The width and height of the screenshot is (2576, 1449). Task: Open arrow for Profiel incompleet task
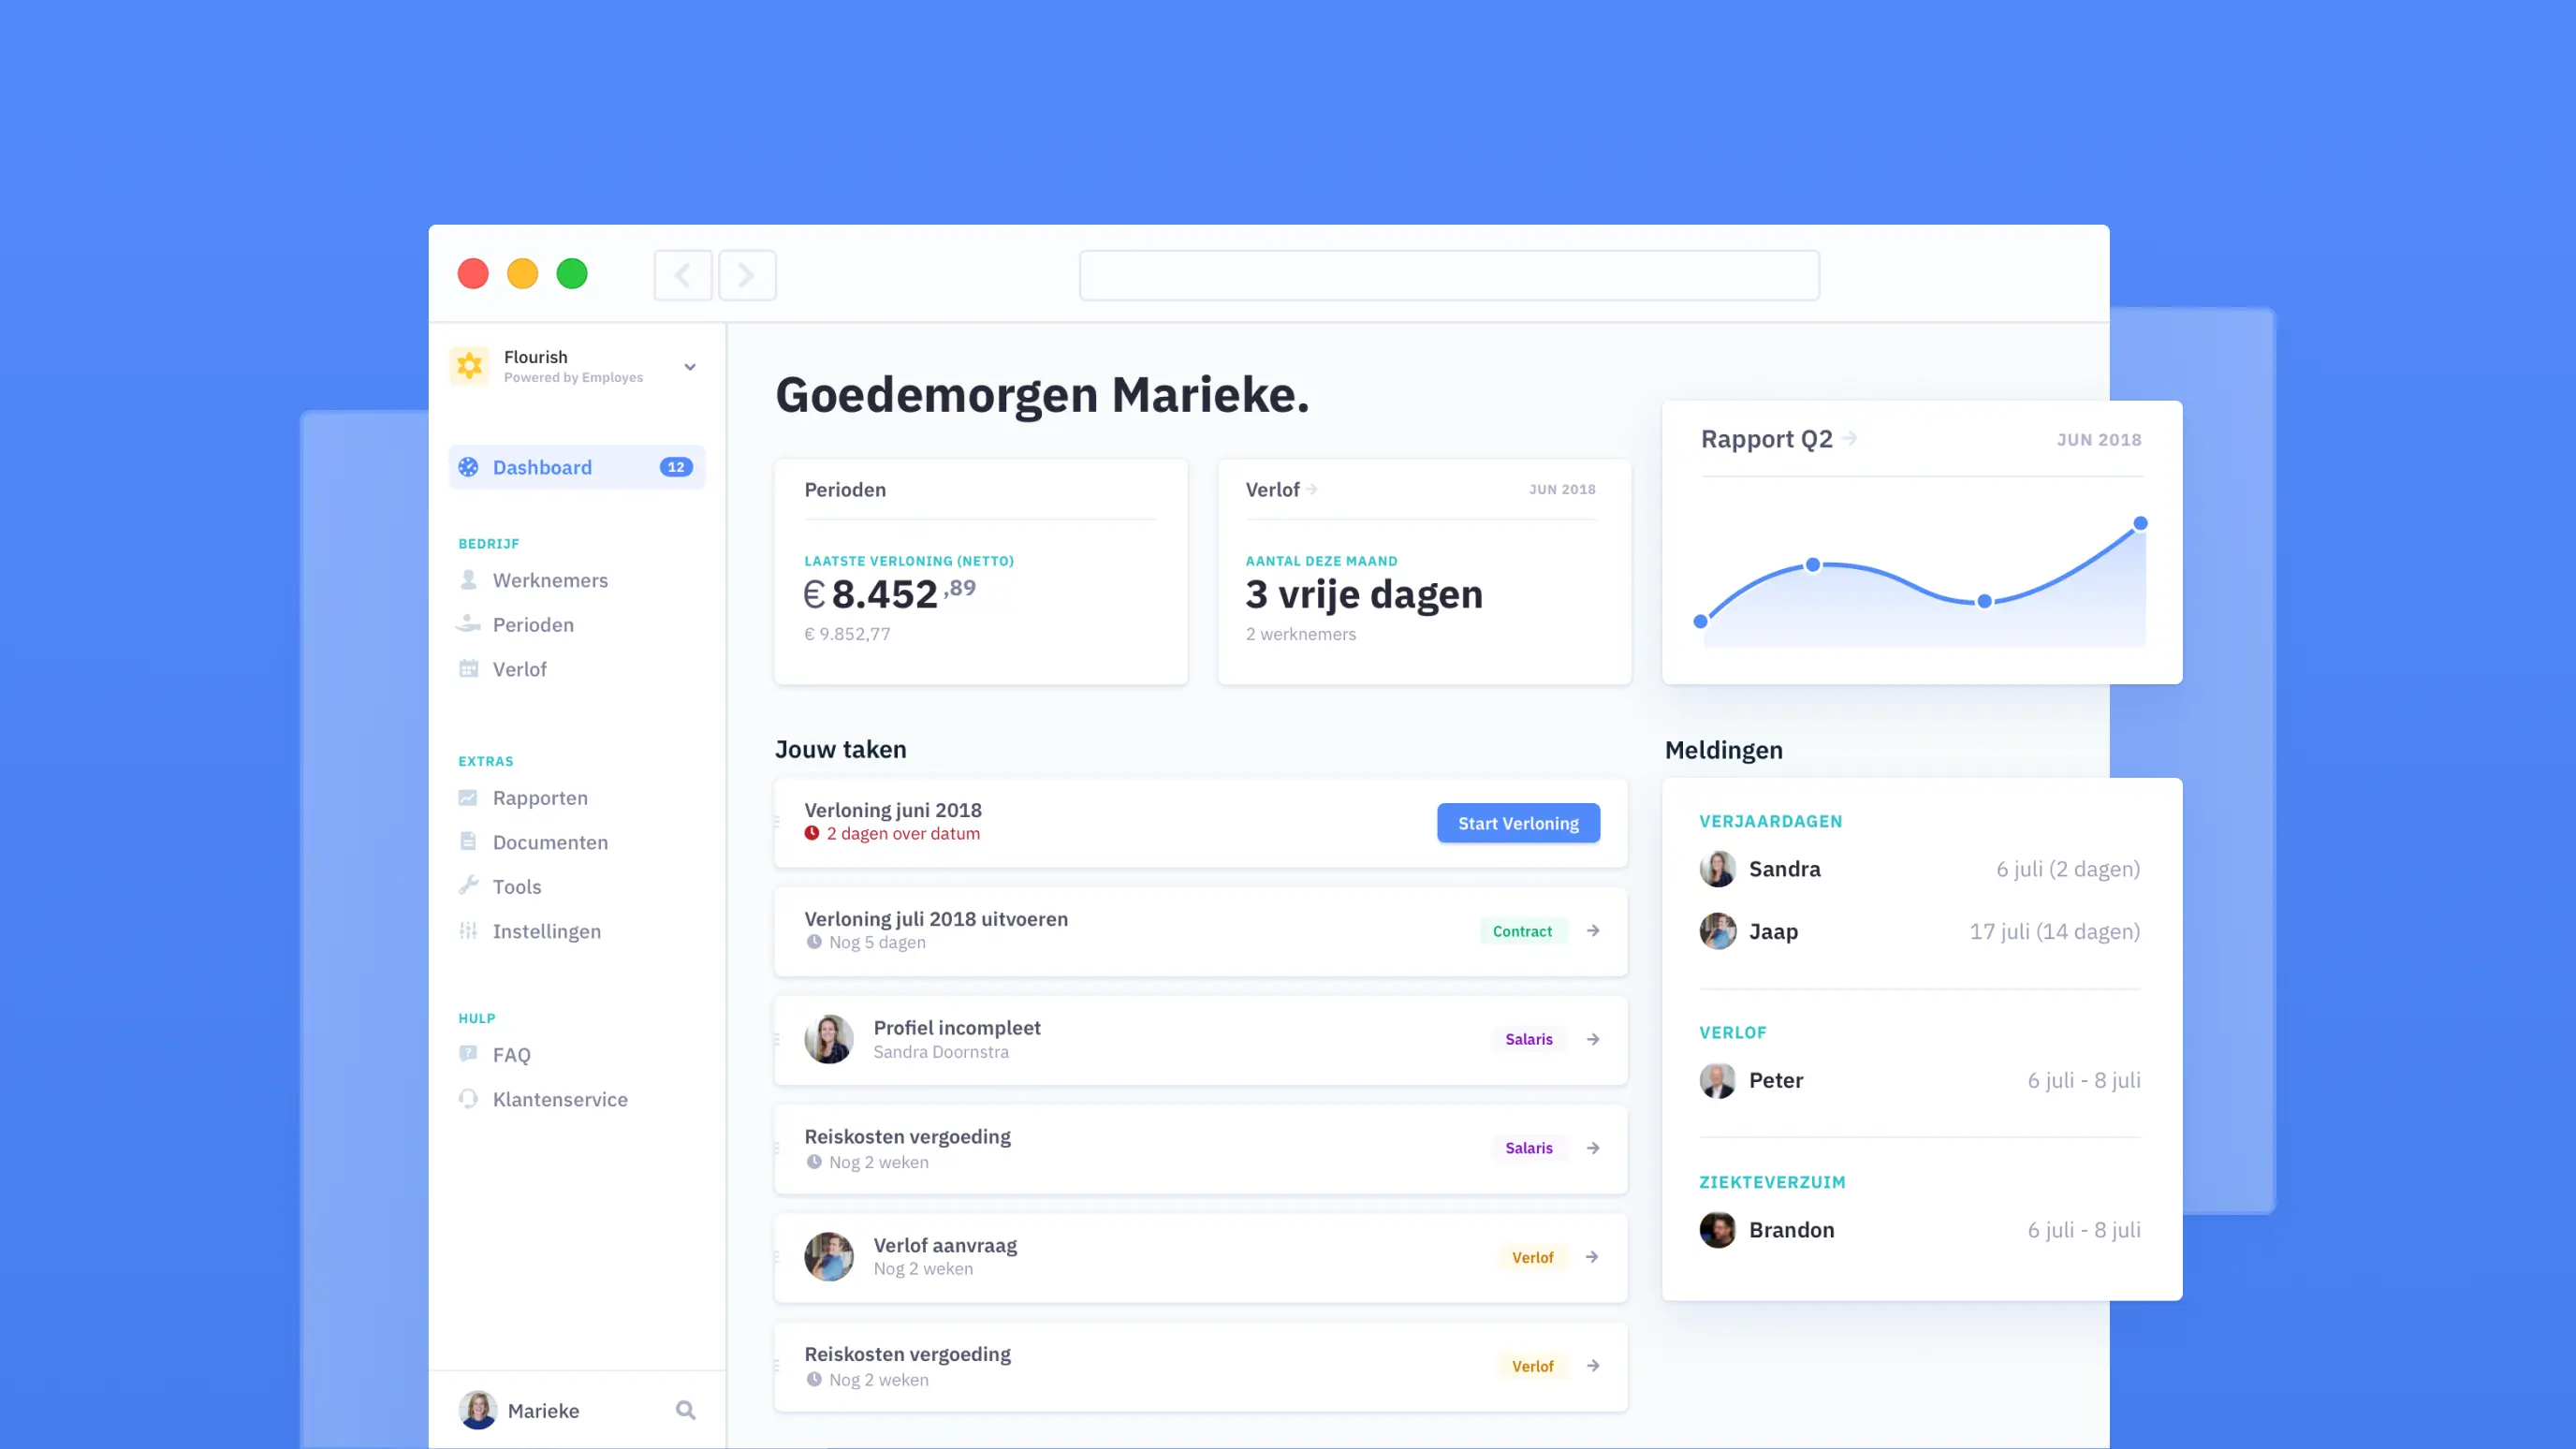1593,1040
